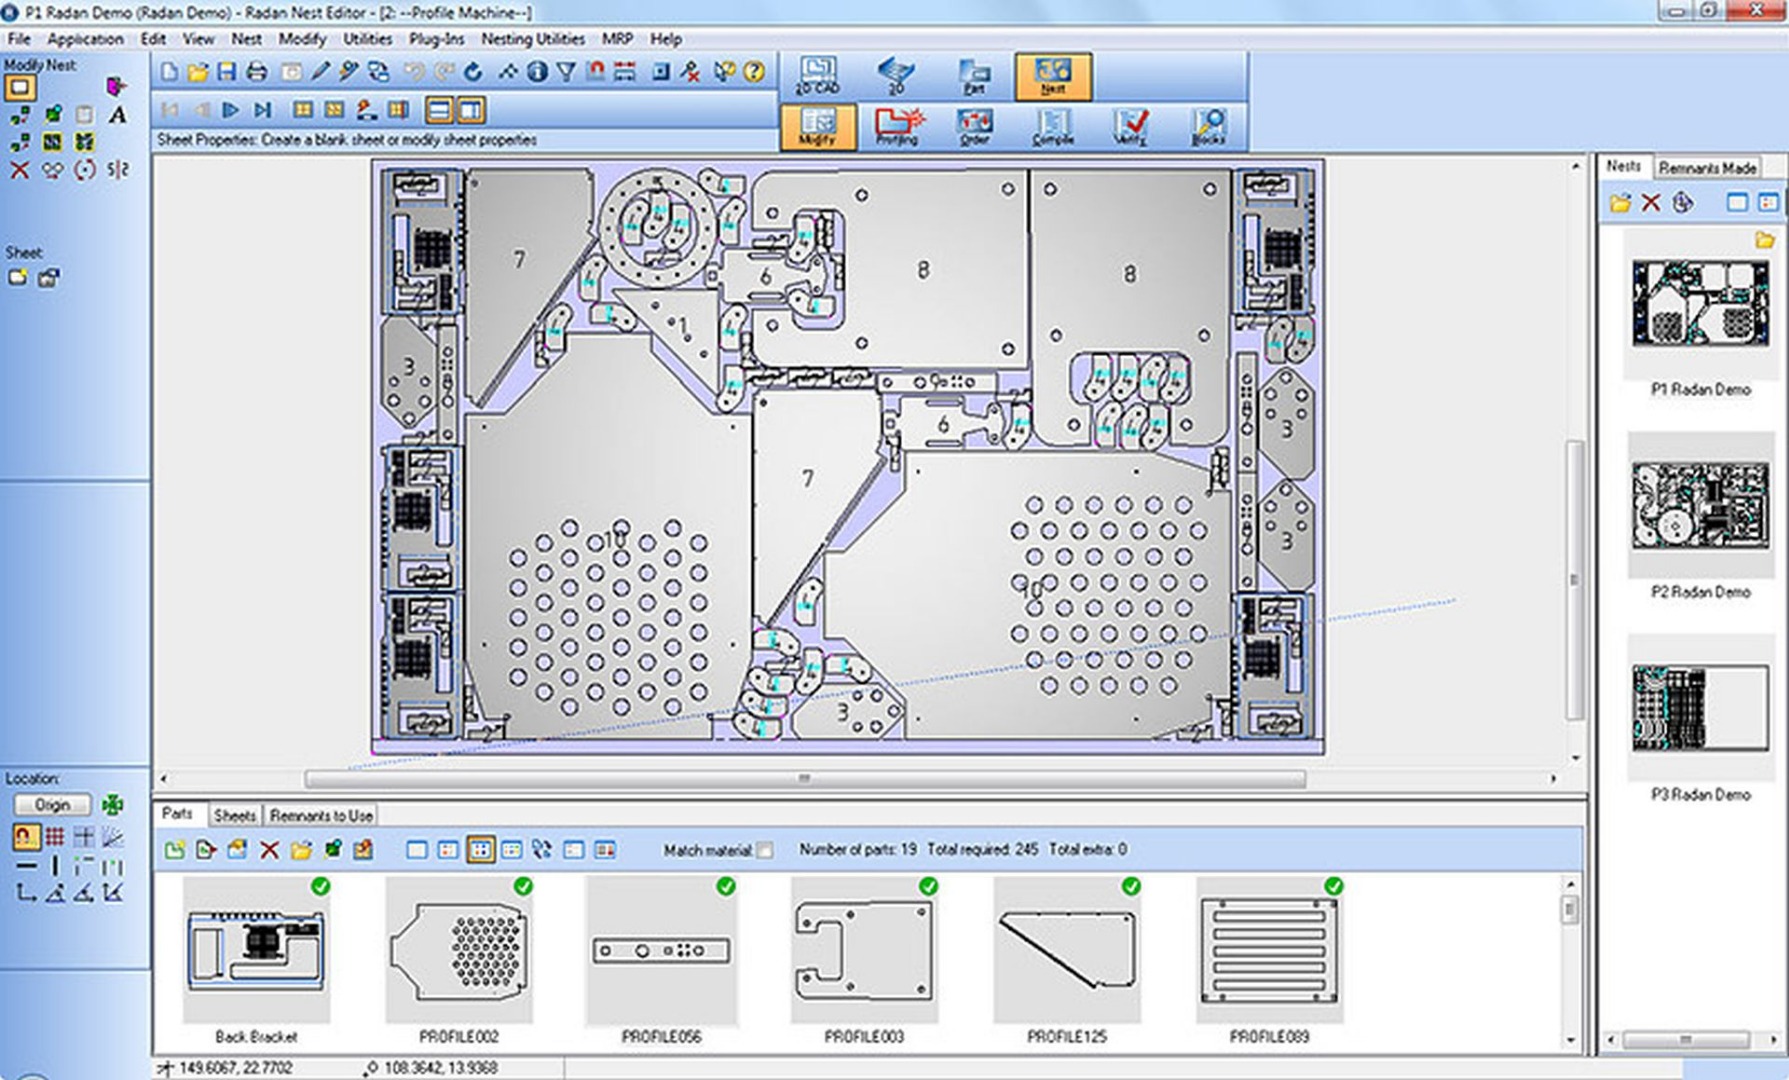Screen dimensions: 1789x1080
Task: Open the Blocks viewer
Action: click(1208, 127)
